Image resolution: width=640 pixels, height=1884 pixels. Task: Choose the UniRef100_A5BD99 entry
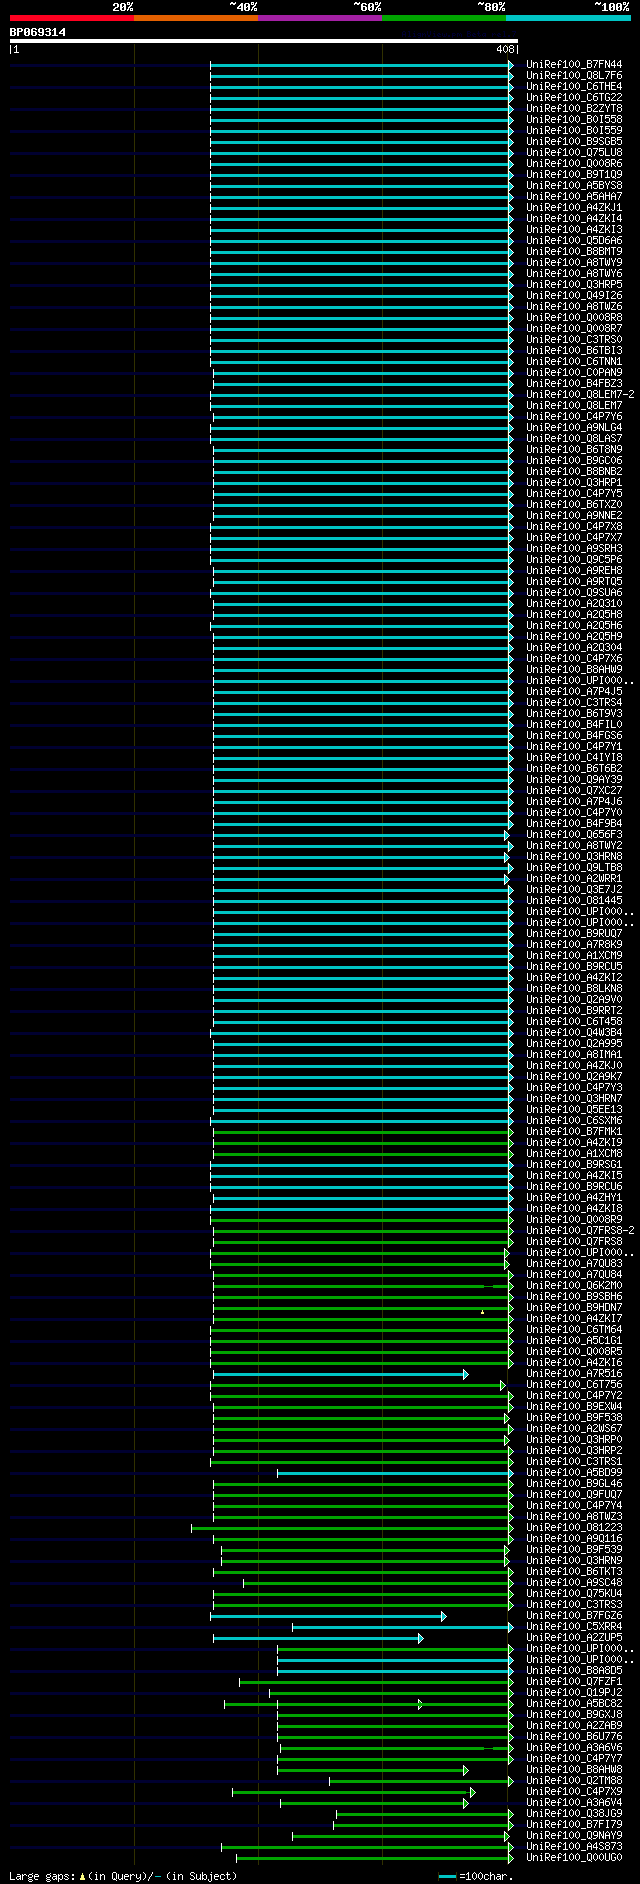(x=574, y=1473)
